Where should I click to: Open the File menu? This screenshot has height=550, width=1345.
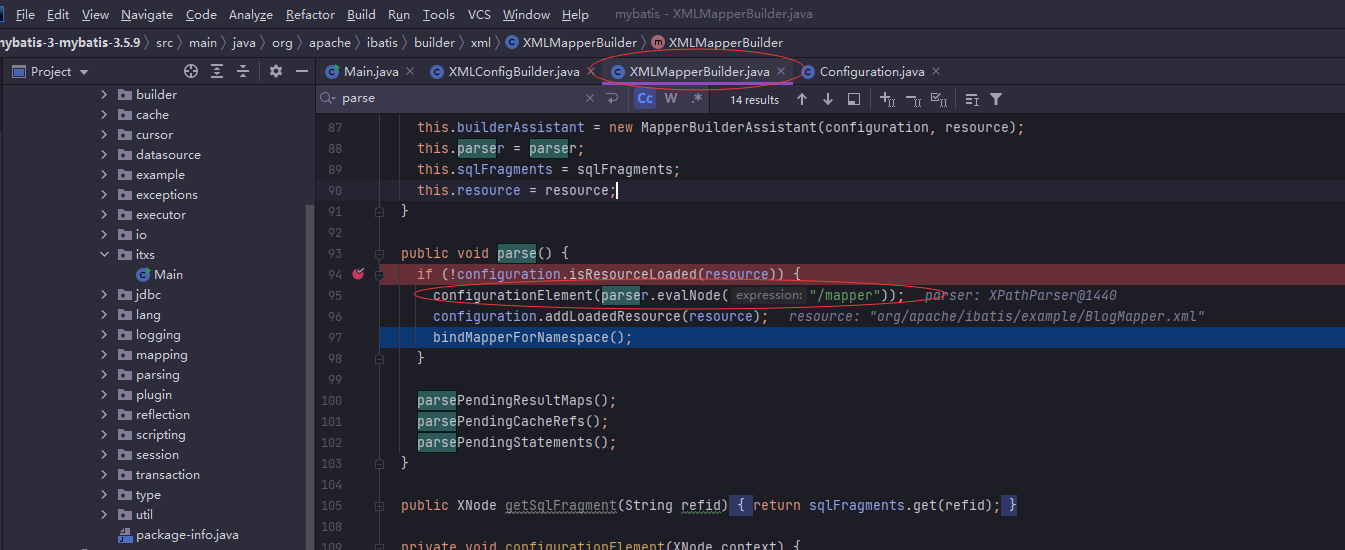[x=25, y=15]
